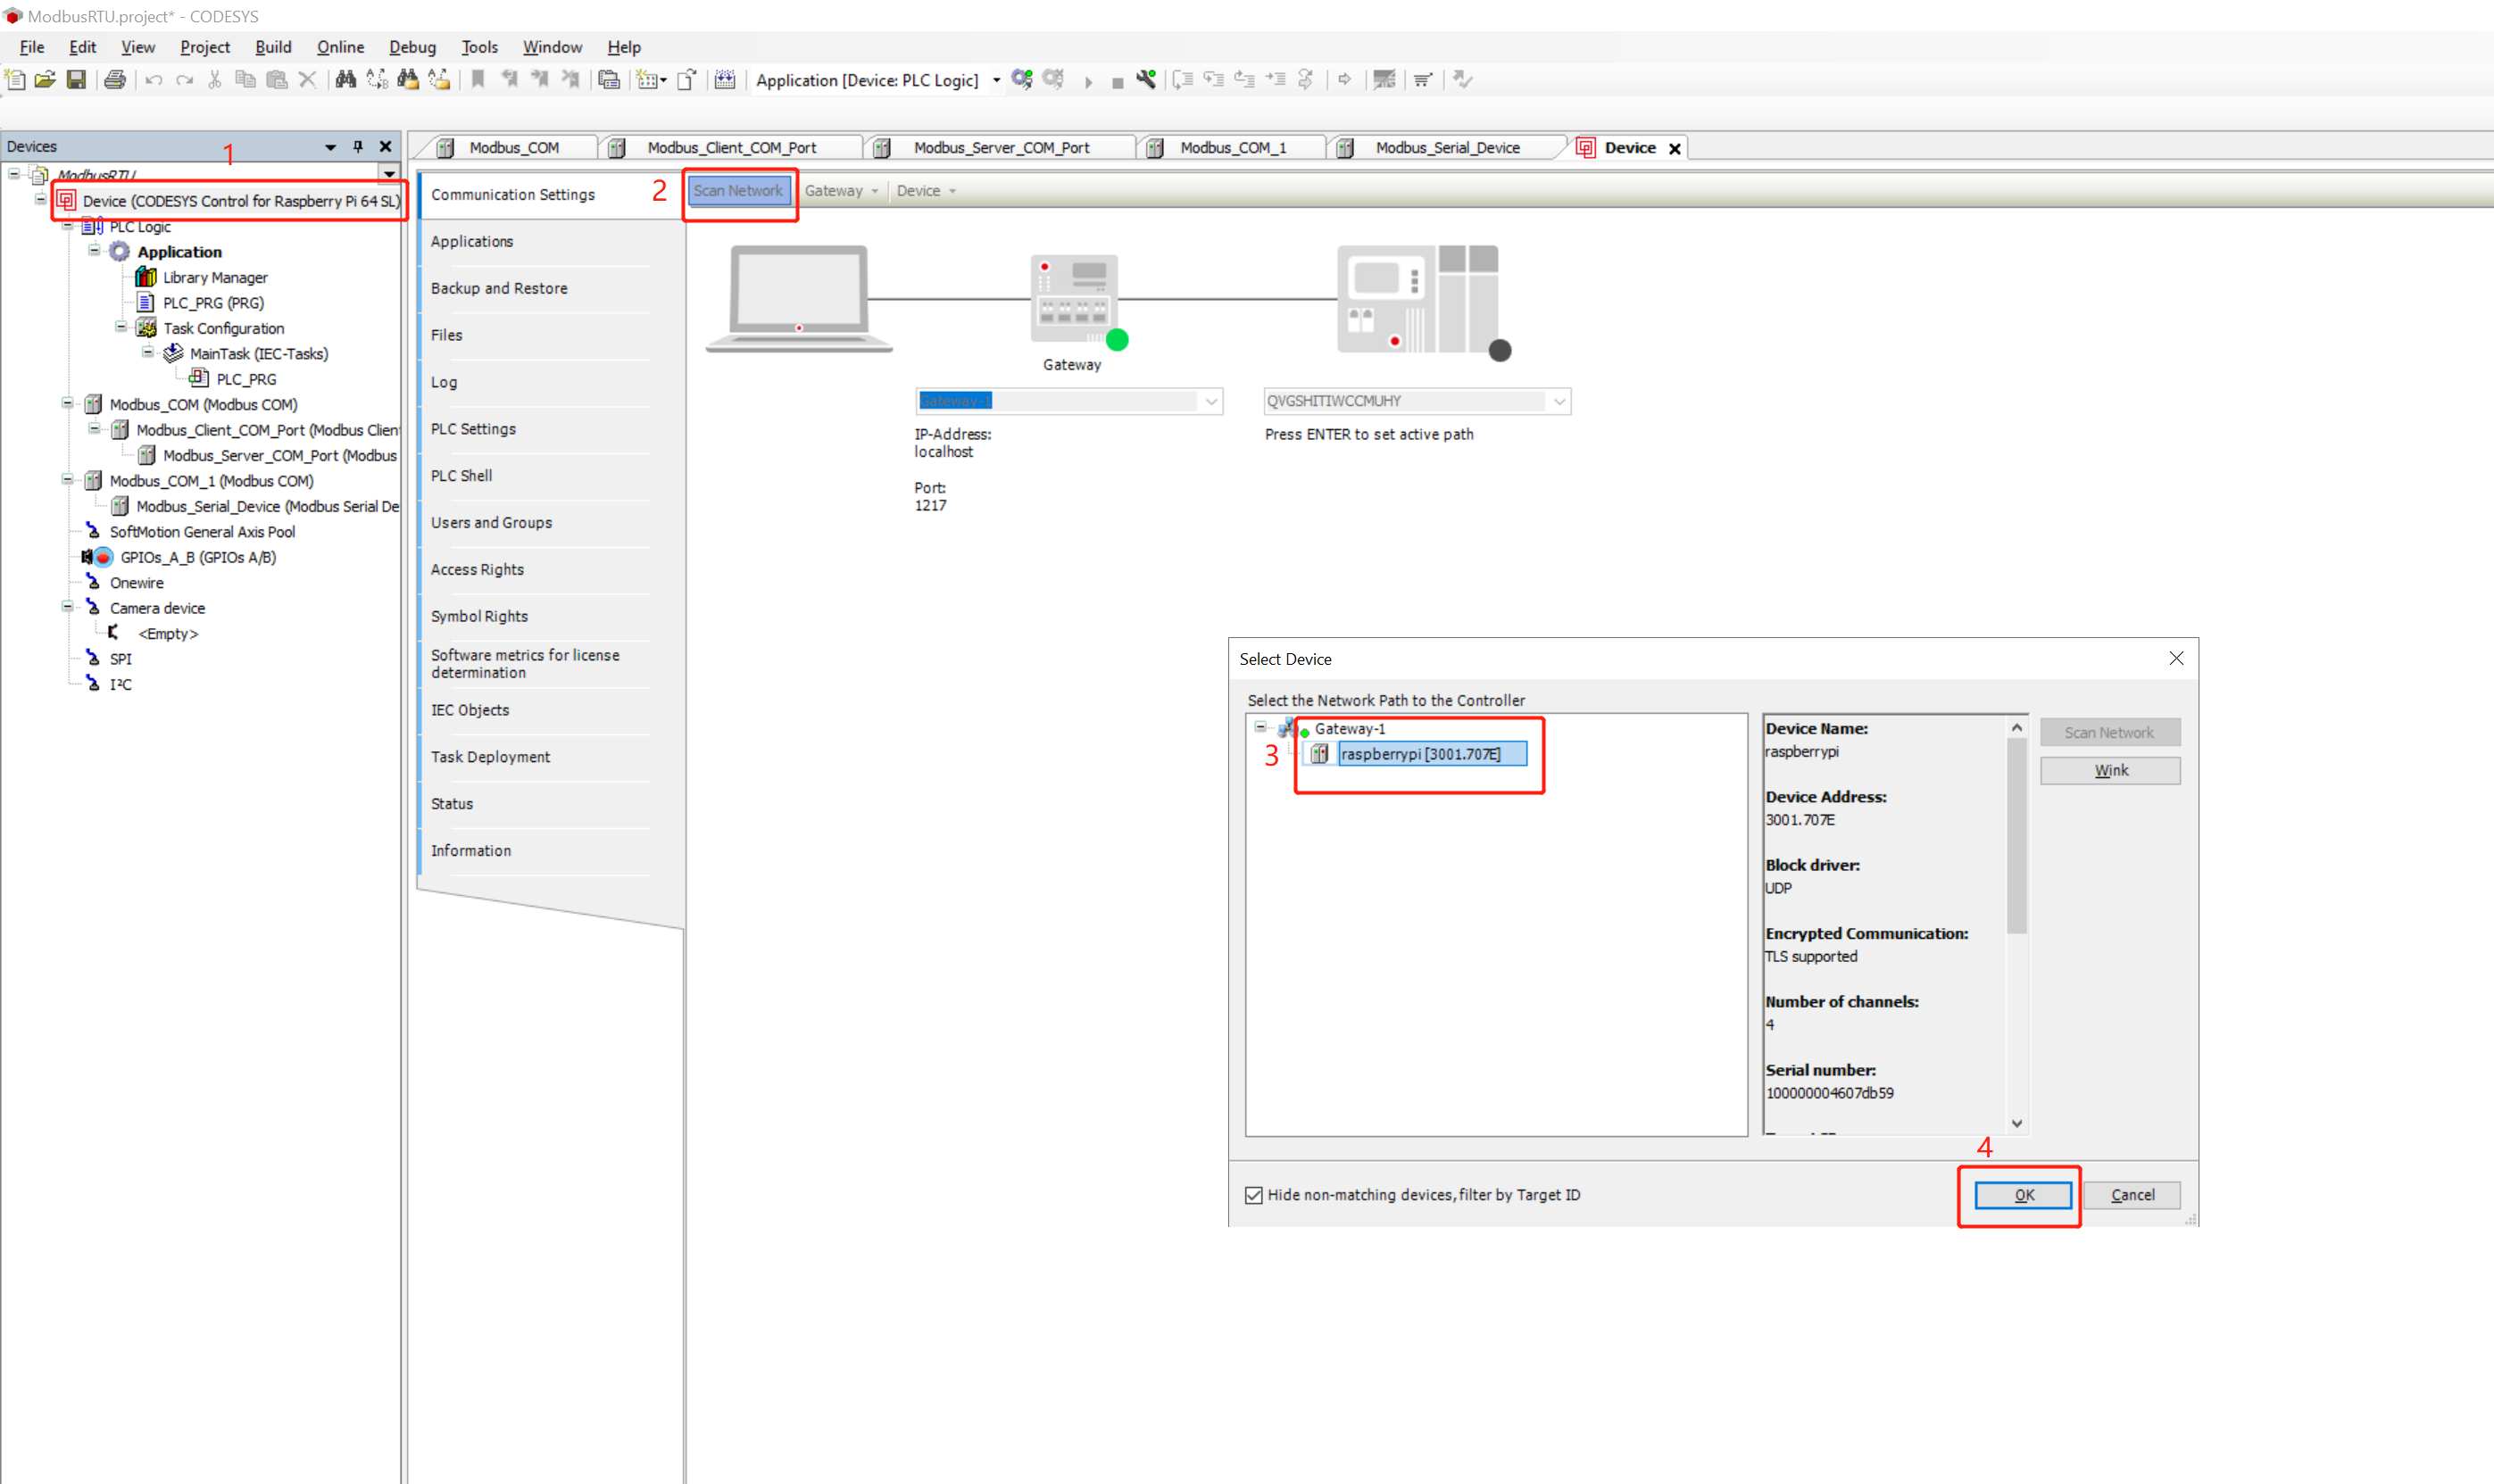Image resolution: width=2494 pixels, height=1484 pixels.
Task: Select SoftMotion General Axis Pool item
Action: coord(202,532)
